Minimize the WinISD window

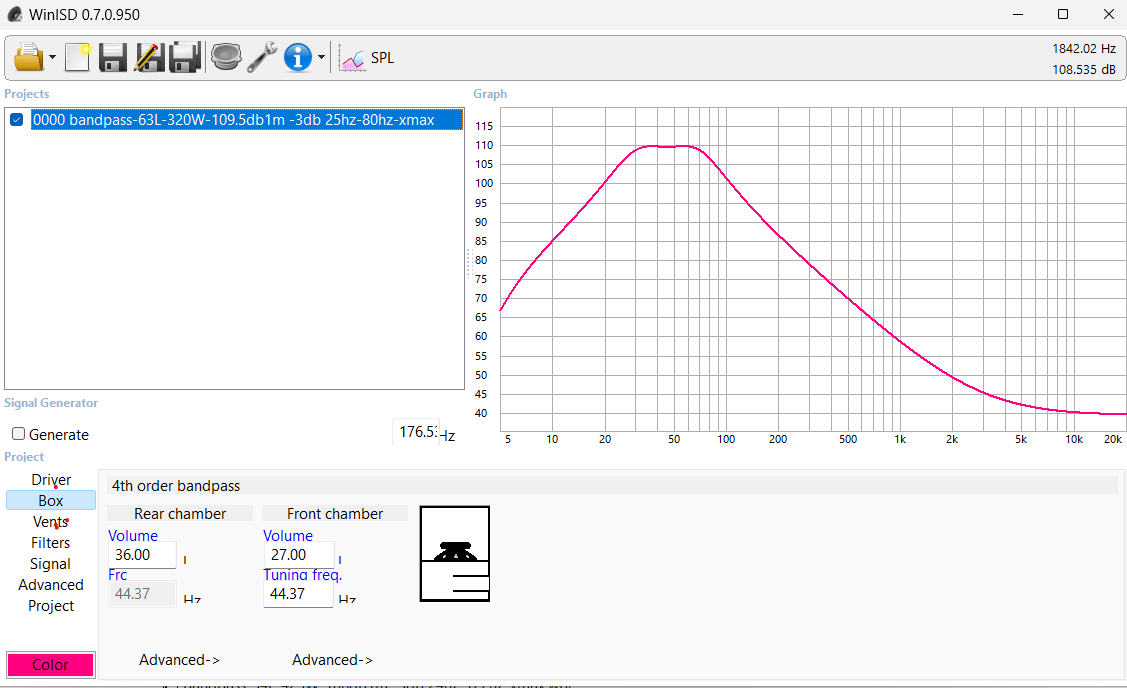coord(1018,14)
